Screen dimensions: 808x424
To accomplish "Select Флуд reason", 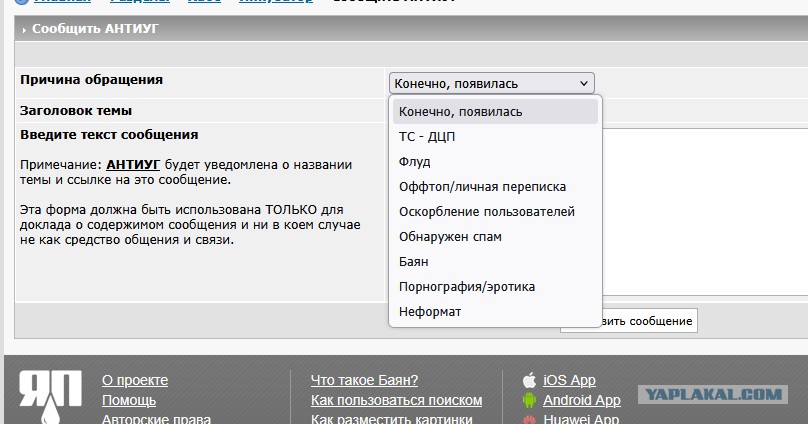I will pos(495,162).
